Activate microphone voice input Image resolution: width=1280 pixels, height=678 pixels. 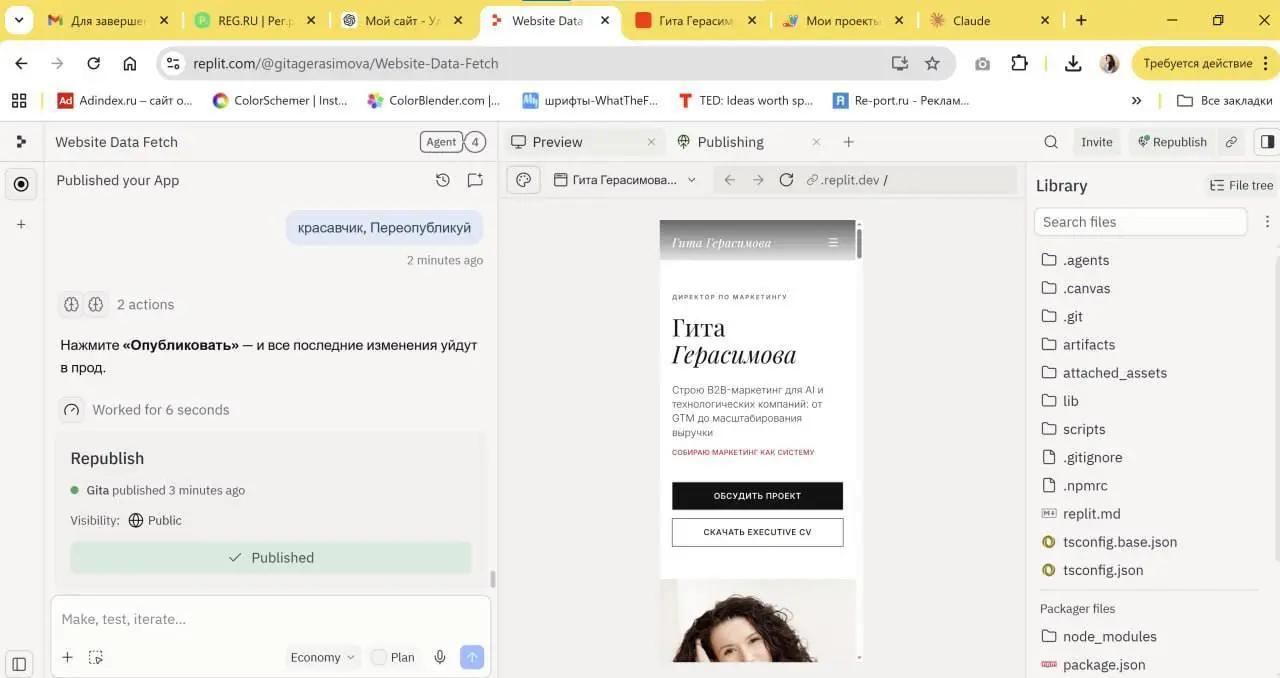pyautogui.click(x=439, y=657)
